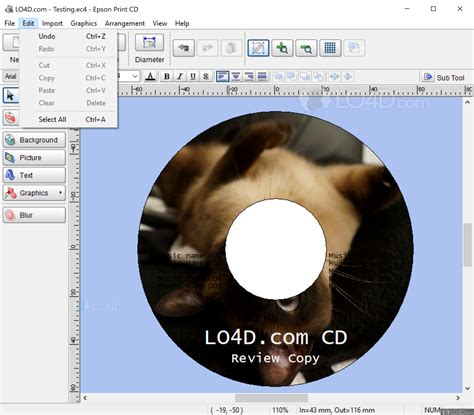This screenshot has width=474, height=415.
Task: Click the horizontal scrollbar thumb
Action: [271, 398]
